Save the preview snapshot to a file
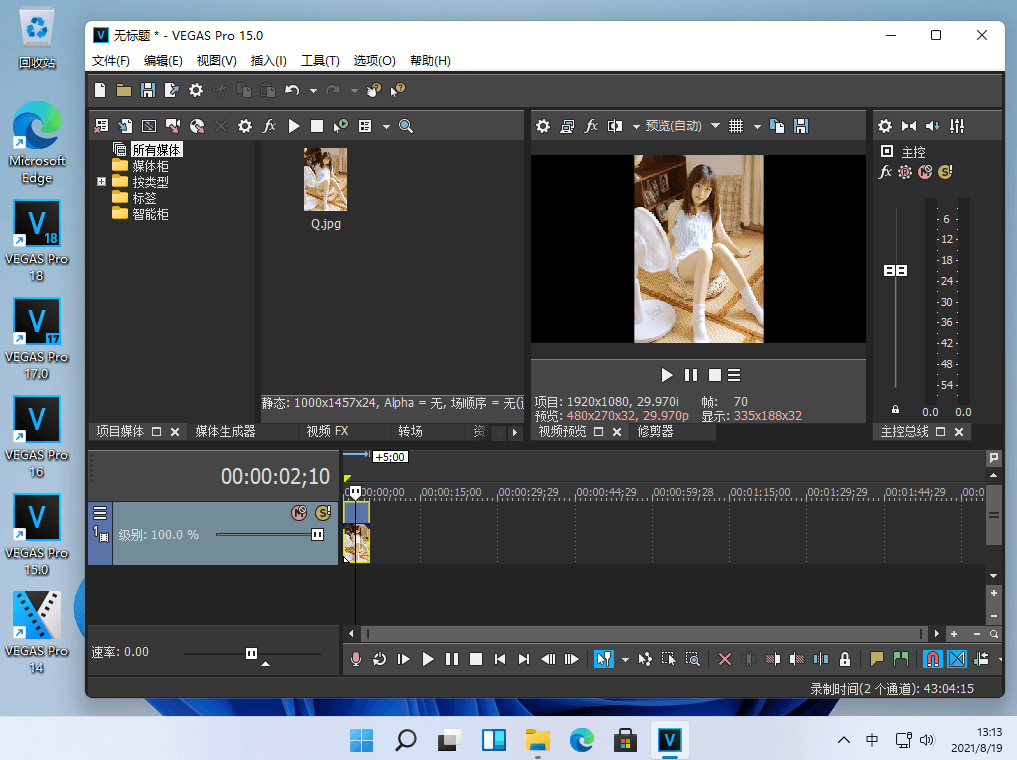 [x=801, y=126]
